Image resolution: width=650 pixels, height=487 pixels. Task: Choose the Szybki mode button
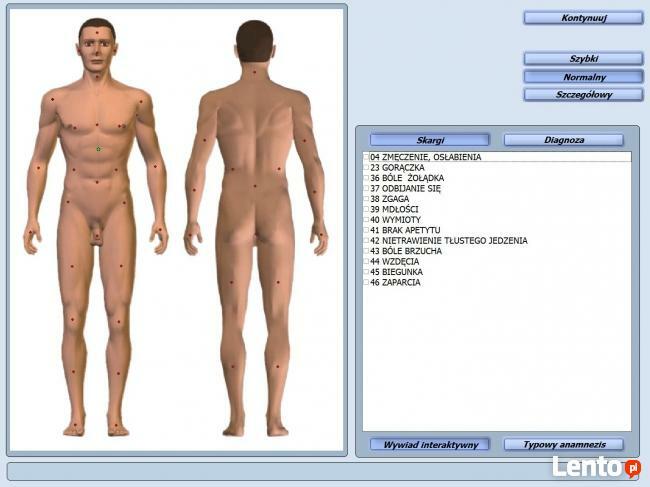(583, 59)
